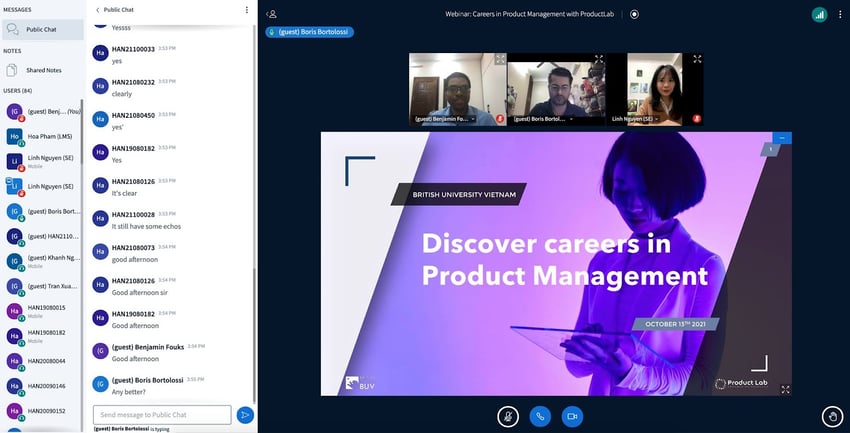Click the webinar title text
Viewport: 850px width, 433px height.
pos(530,14)
